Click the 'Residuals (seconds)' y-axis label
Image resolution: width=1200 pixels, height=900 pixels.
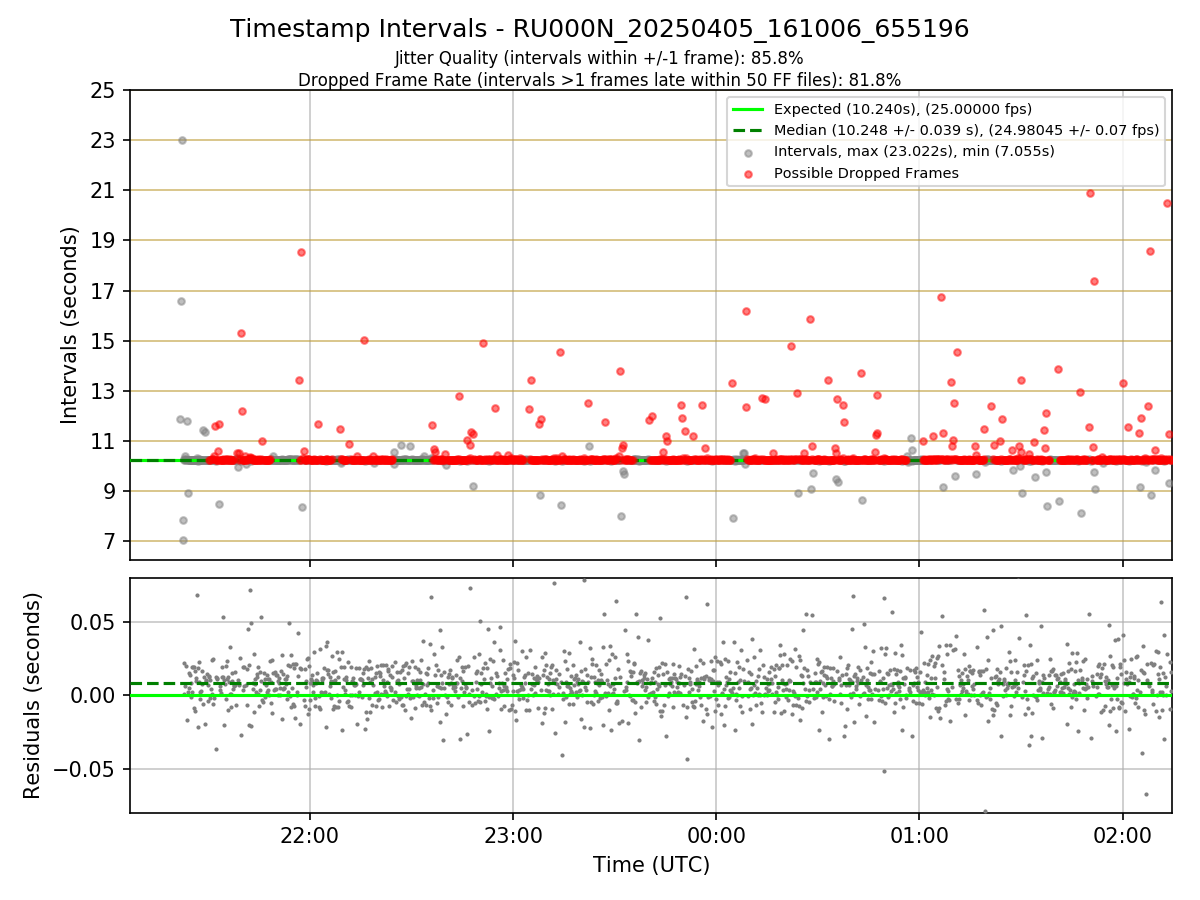click(x=33, y=695)
